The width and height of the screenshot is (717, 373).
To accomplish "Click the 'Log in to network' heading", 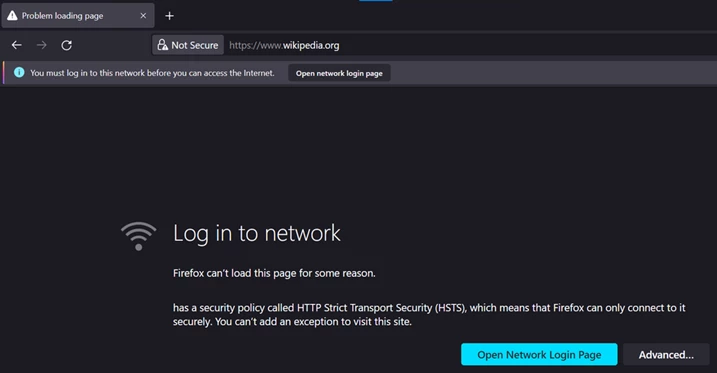I will [257, 234].
